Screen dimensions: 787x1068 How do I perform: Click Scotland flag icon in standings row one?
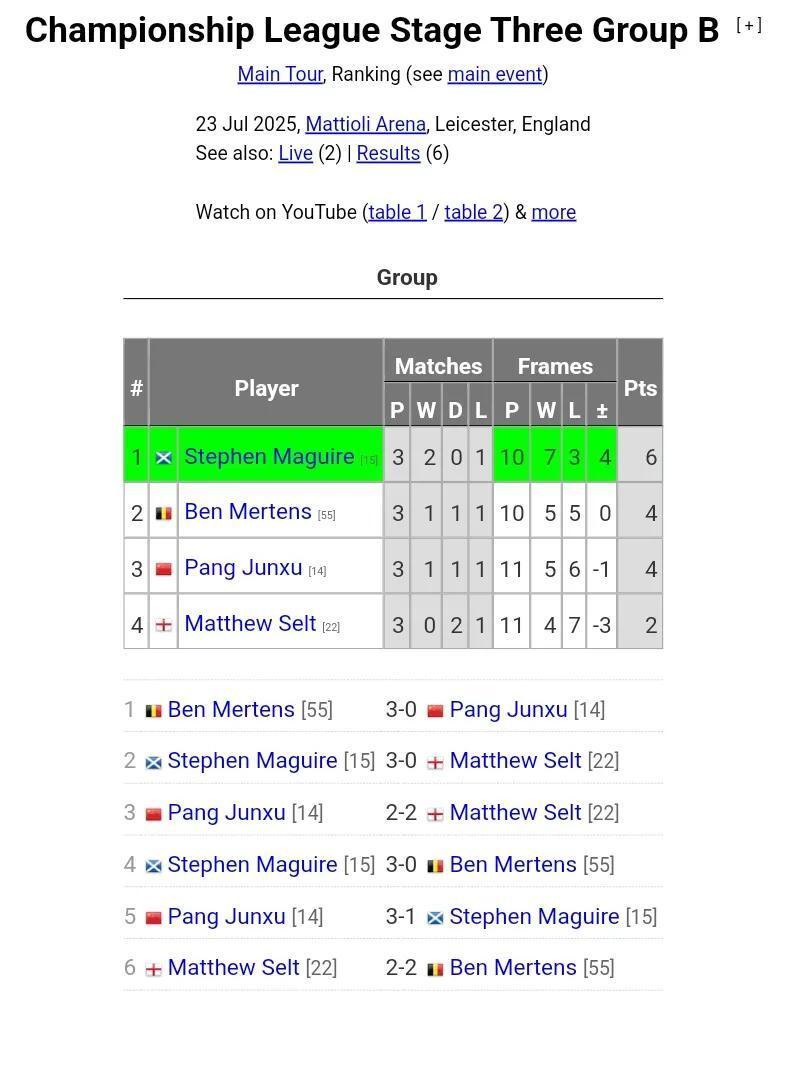click(164, 457)
